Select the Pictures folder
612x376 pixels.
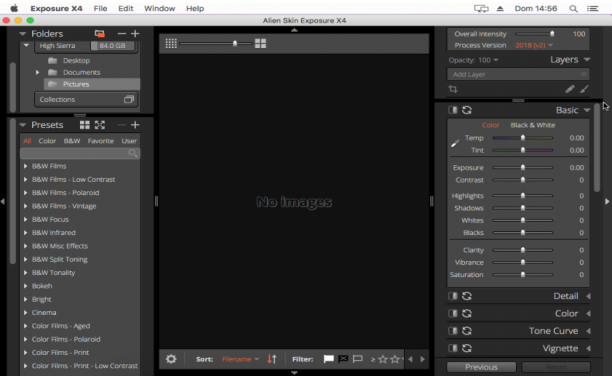tap(91, 84)
